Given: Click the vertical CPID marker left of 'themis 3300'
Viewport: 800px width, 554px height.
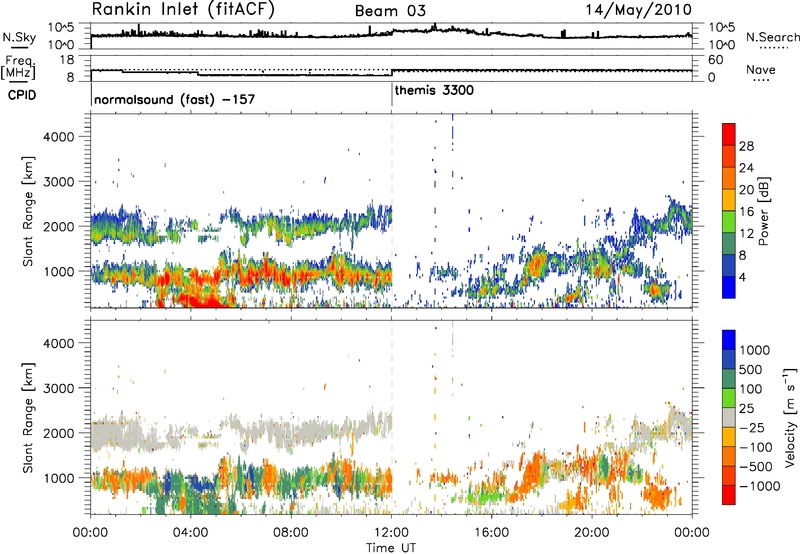Looking at the screenshot, I should [x=391, y=94].
